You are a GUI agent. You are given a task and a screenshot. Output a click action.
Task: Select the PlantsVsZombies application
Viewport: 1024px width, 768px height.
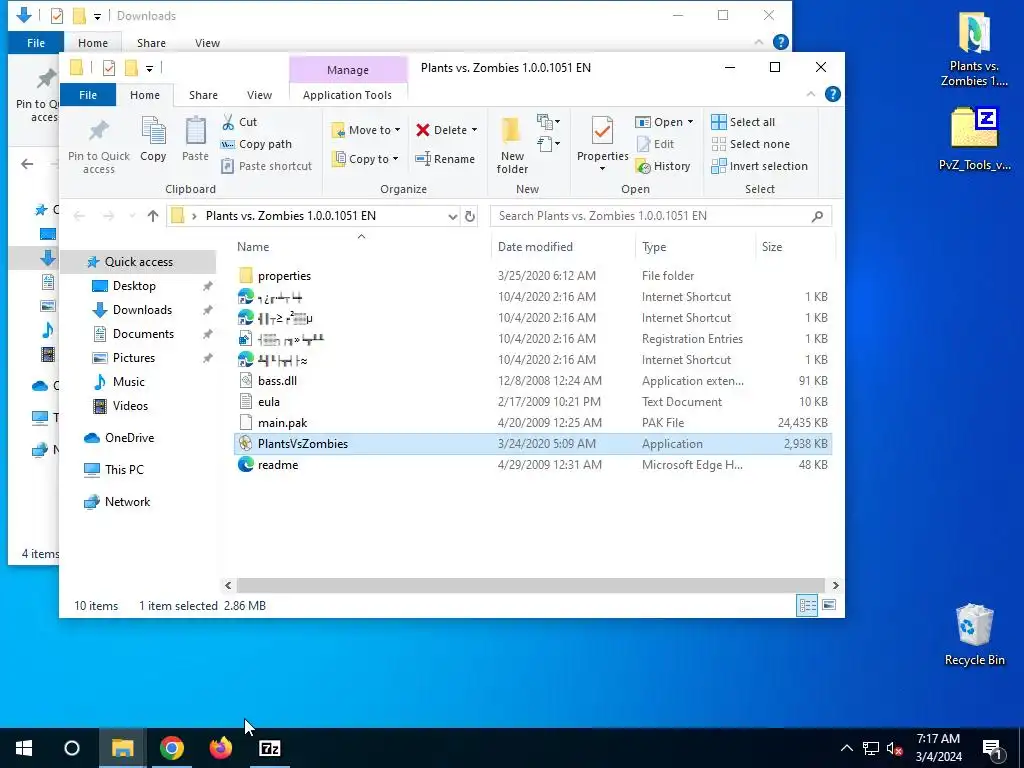tap(532, 443)
